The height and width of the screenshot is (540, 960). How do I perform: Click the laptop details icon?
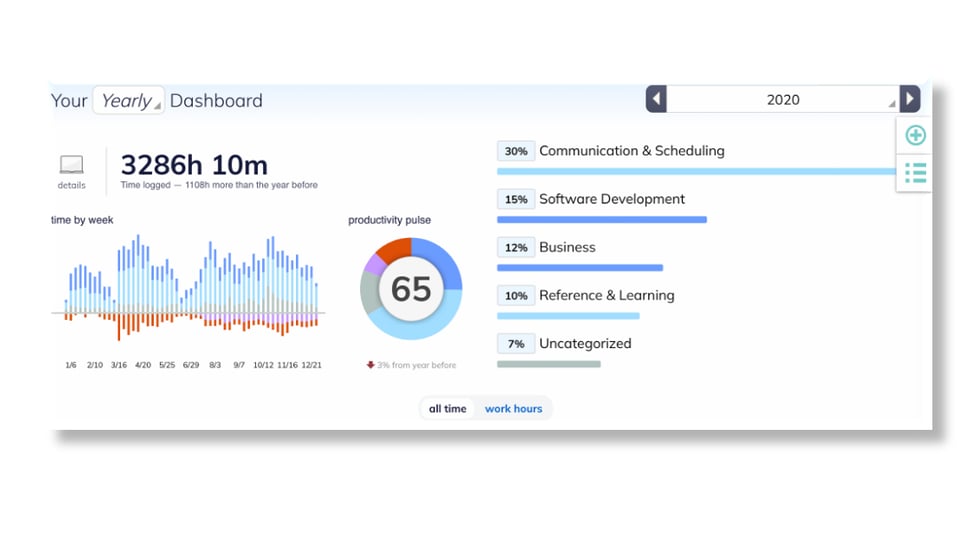71,165
